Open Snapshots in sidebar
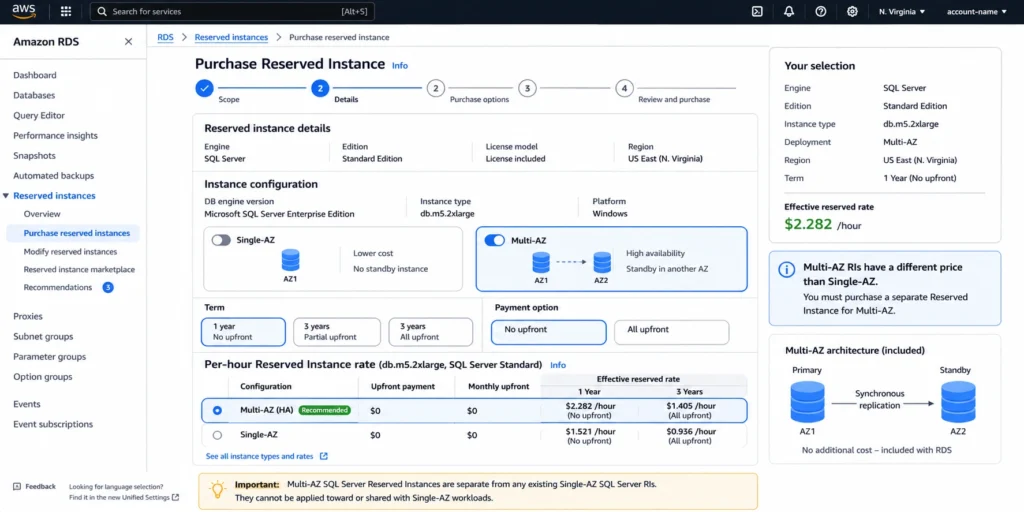This screenshot has width=1024, height=512. pos(35,156)
